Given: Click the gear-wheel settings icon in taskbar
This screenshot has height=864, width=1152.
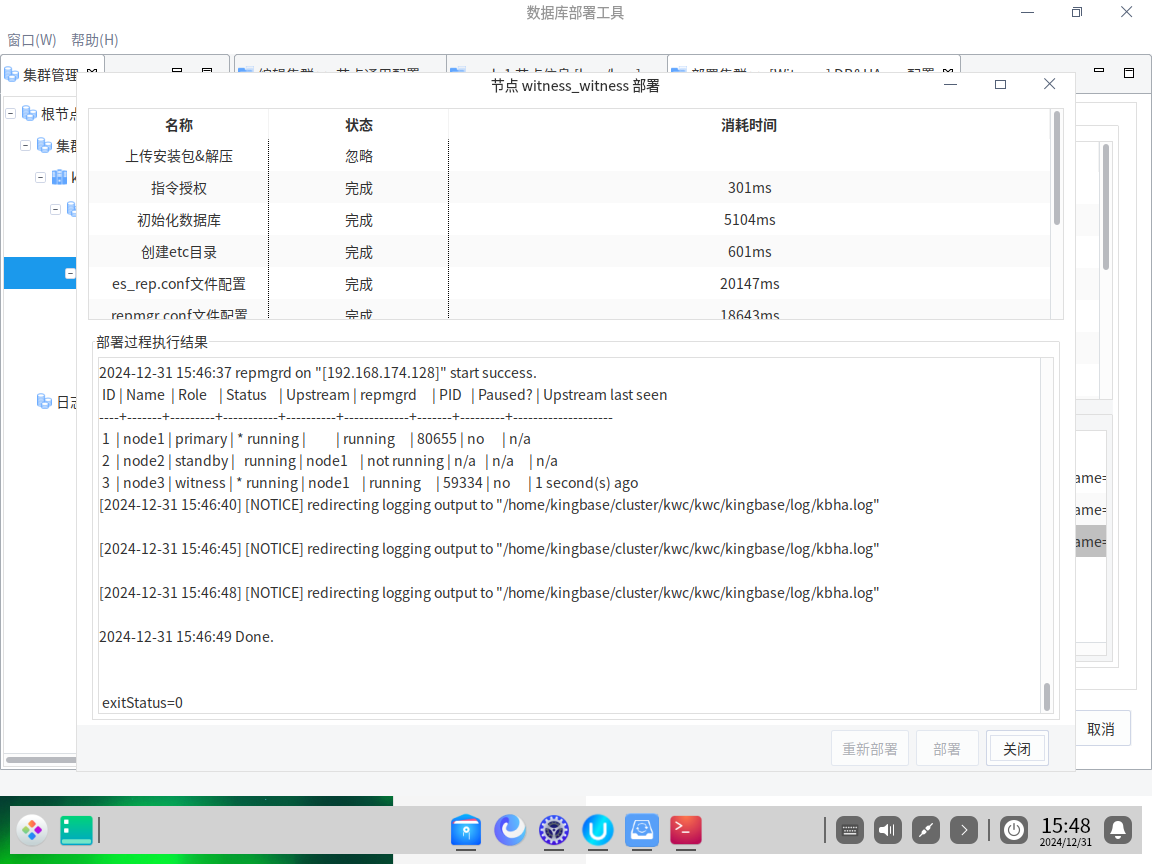Looking at the screenshot, I should (x=554, y=829).
